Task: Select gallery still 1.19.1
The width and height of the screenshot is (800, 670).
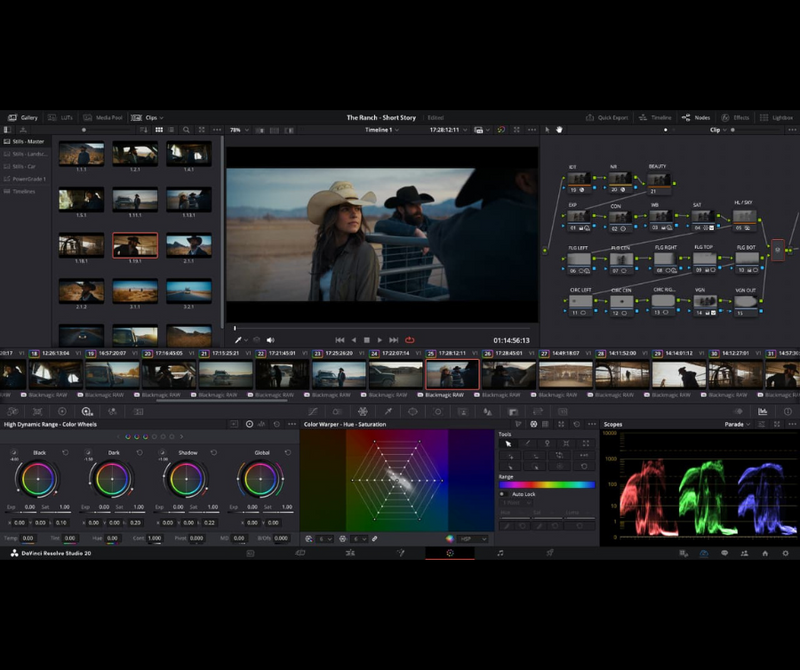Action: tap(135, 246)
